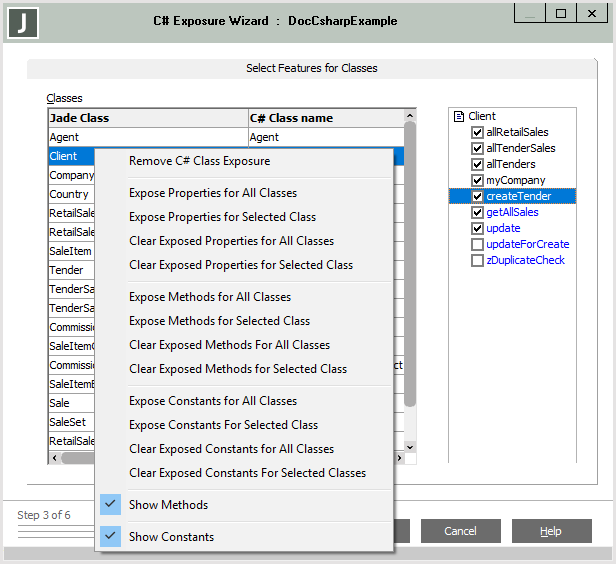
Task: Click the class list scroll down arrow
Action: tap(410, 447)
